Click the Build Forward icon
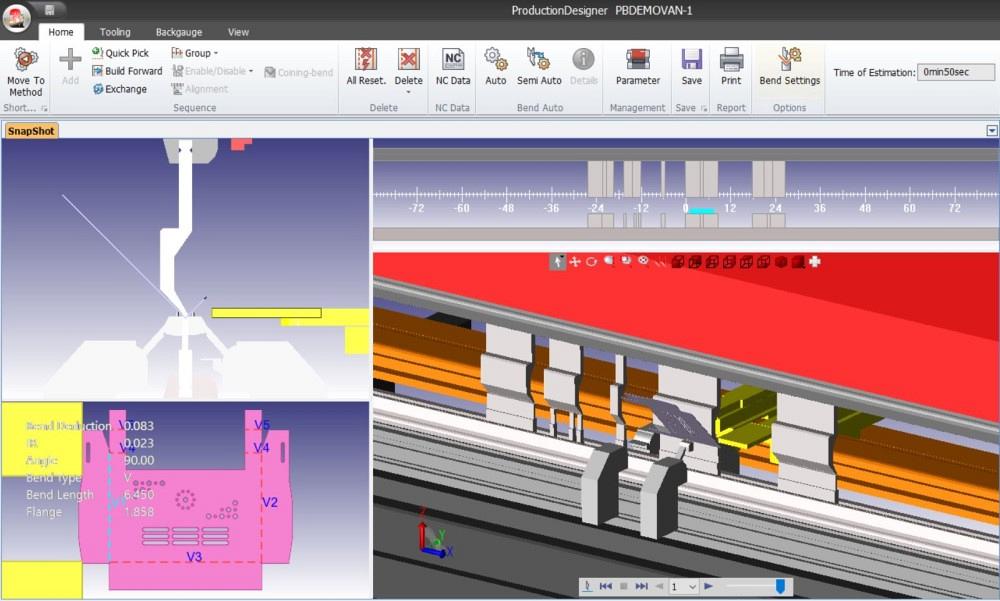The width and height of the screenshot is (1000, 601). 127,70
